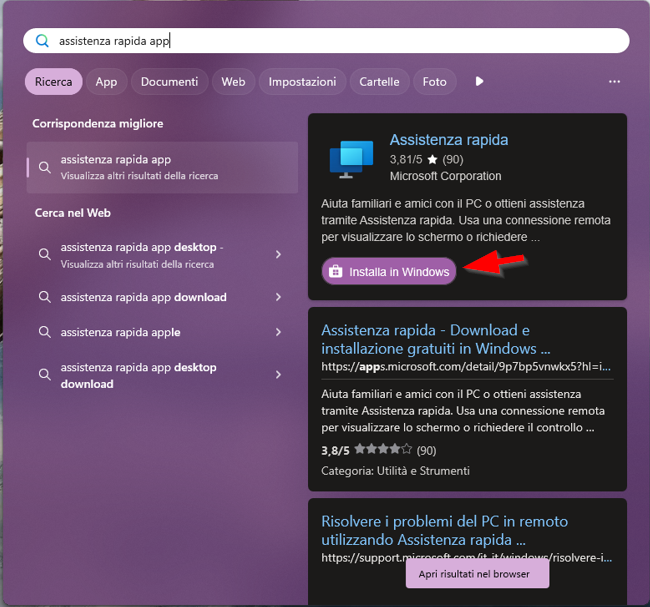Screen dimensions: 650x607
Task: Switch to the Foto filter tab
Action: point(434,82)
